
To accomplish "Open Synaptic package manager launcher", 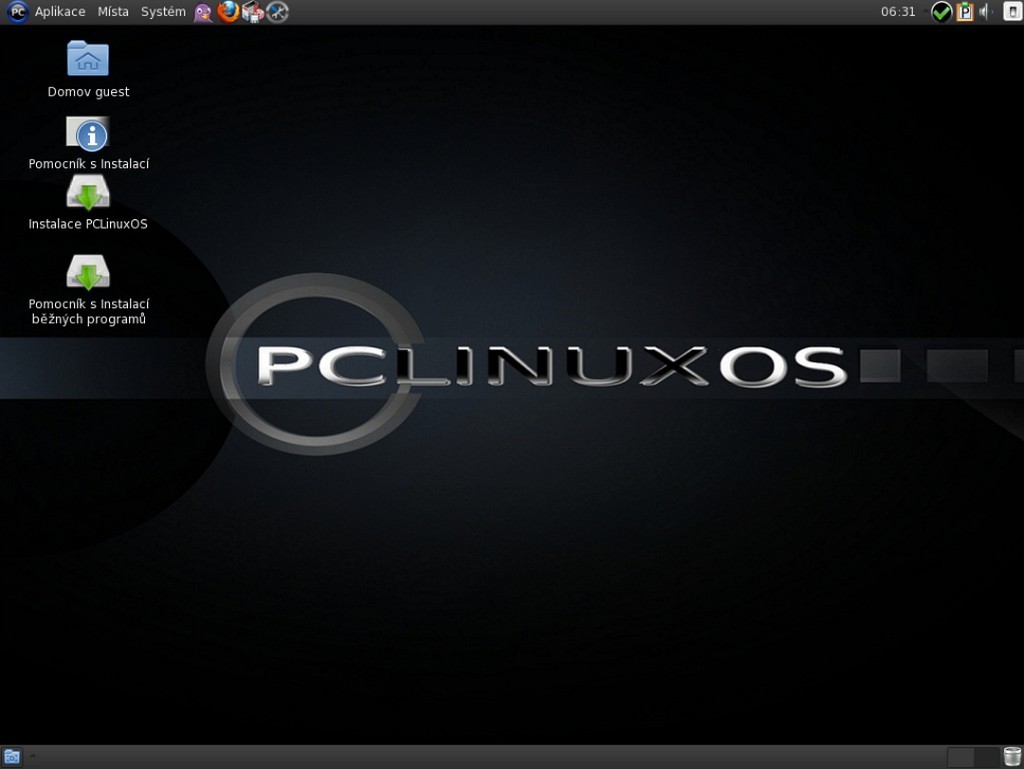I will [253, 12].
